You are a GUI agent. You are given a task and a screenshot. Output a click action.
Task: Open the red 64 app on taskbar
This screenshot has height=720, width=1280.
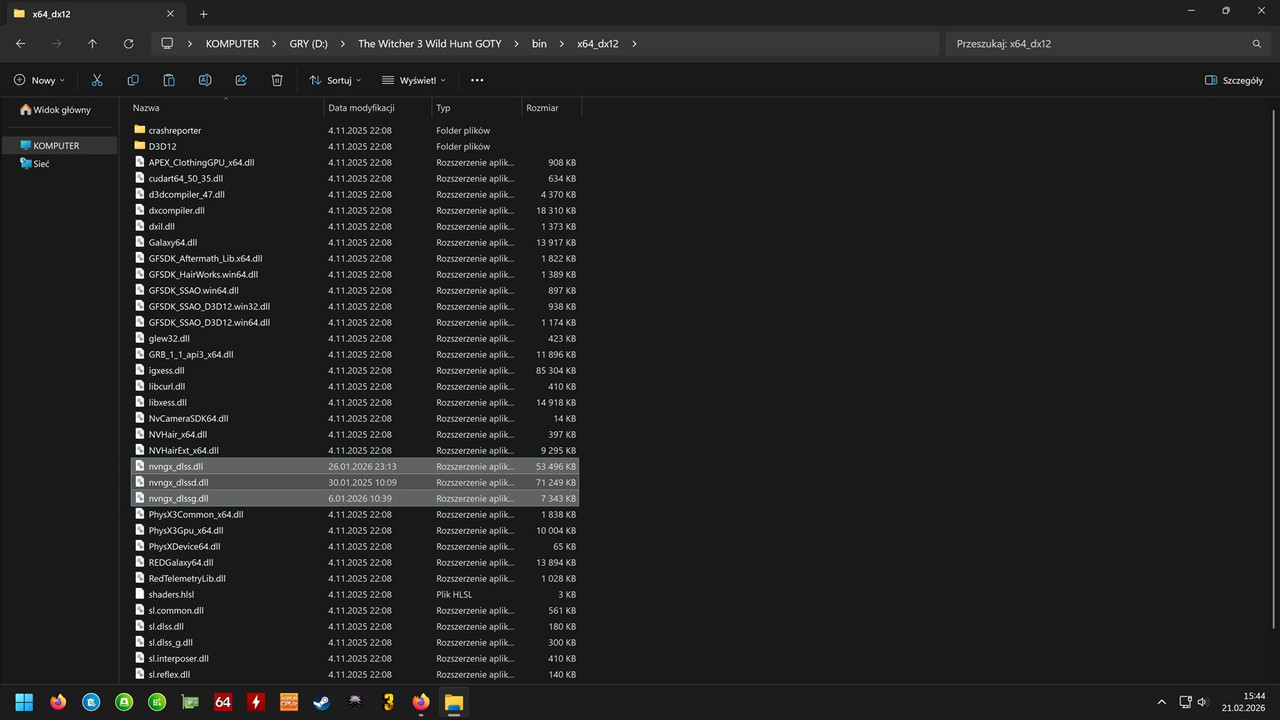222,702
